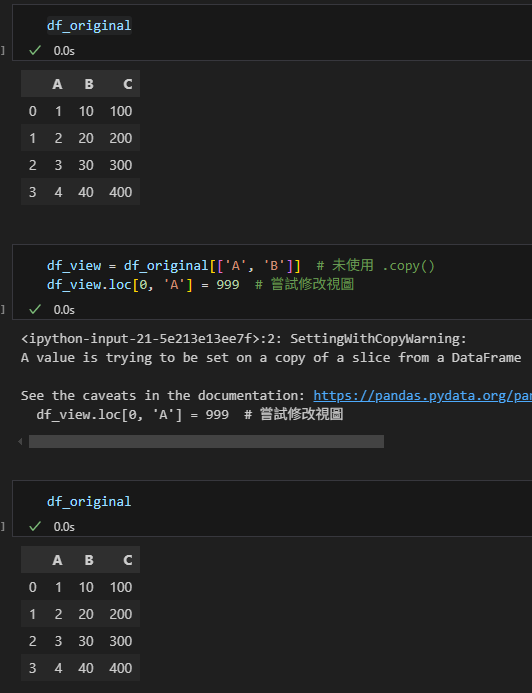Viewport: 532px width, 693px height.
Task: Focus the last df_original code cell
Action: [x=272, y=508]
